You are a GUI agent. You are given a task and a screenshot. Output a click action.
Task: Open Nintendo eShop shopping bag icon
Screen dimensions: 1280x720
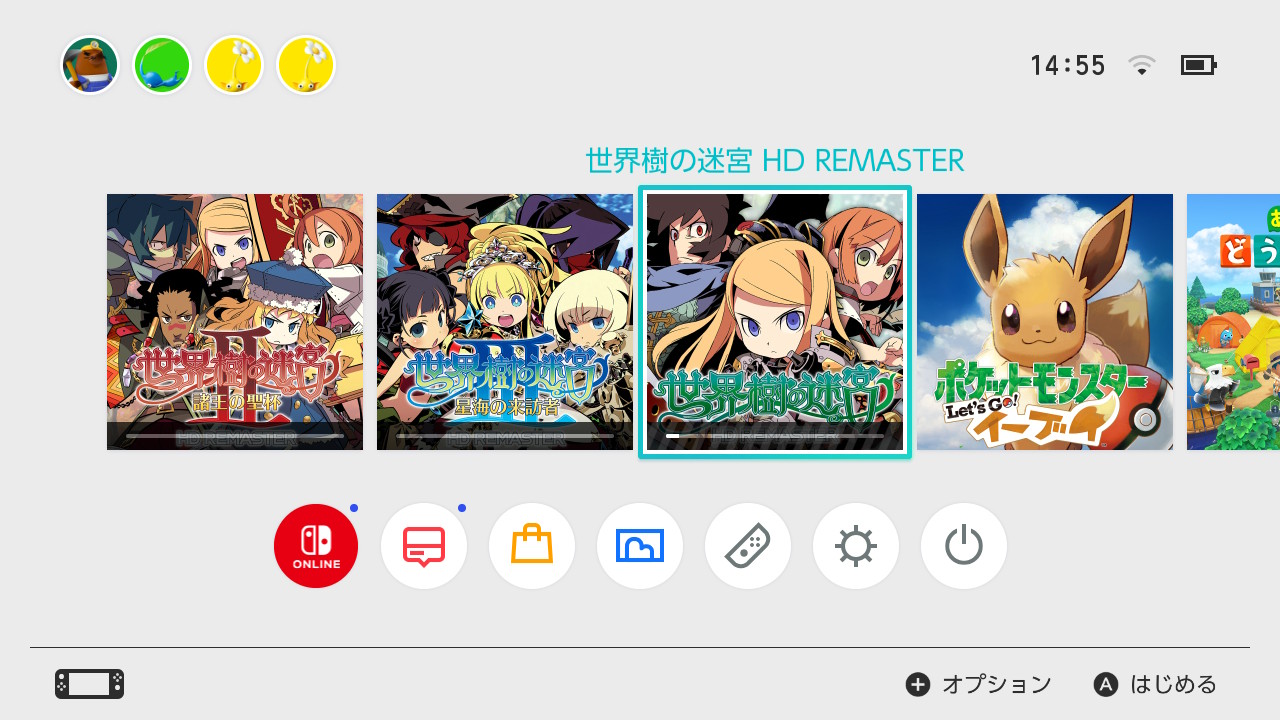[532, 546]
